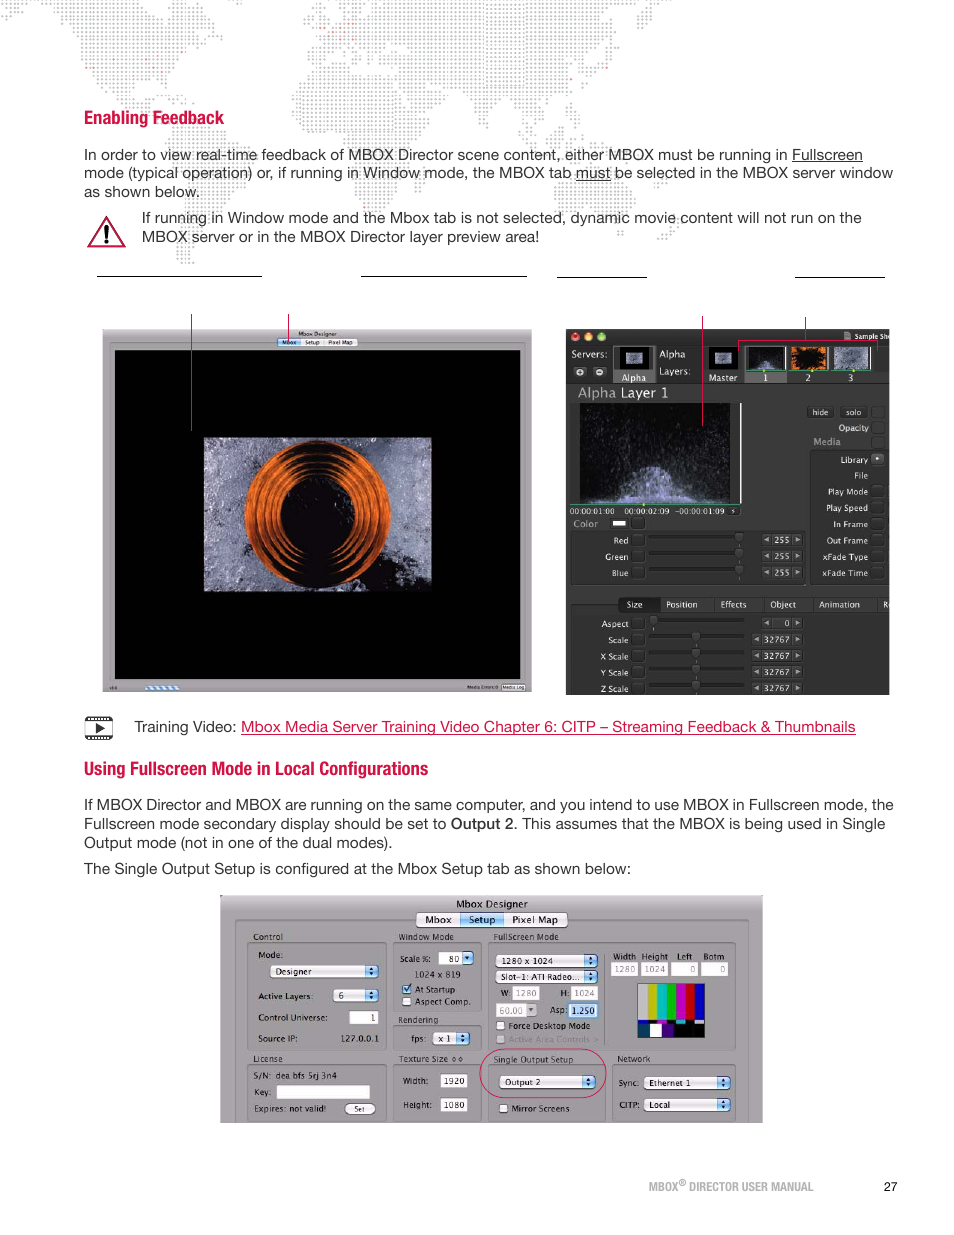Click the warning triangle icon

(106, 232)
